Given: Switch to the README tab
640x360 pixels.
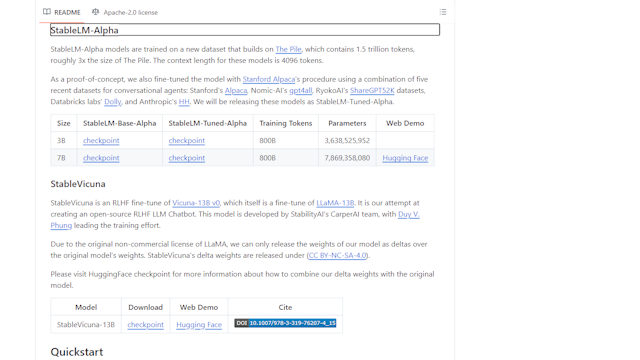Looking at the screenshot, I should coord(62,12).
